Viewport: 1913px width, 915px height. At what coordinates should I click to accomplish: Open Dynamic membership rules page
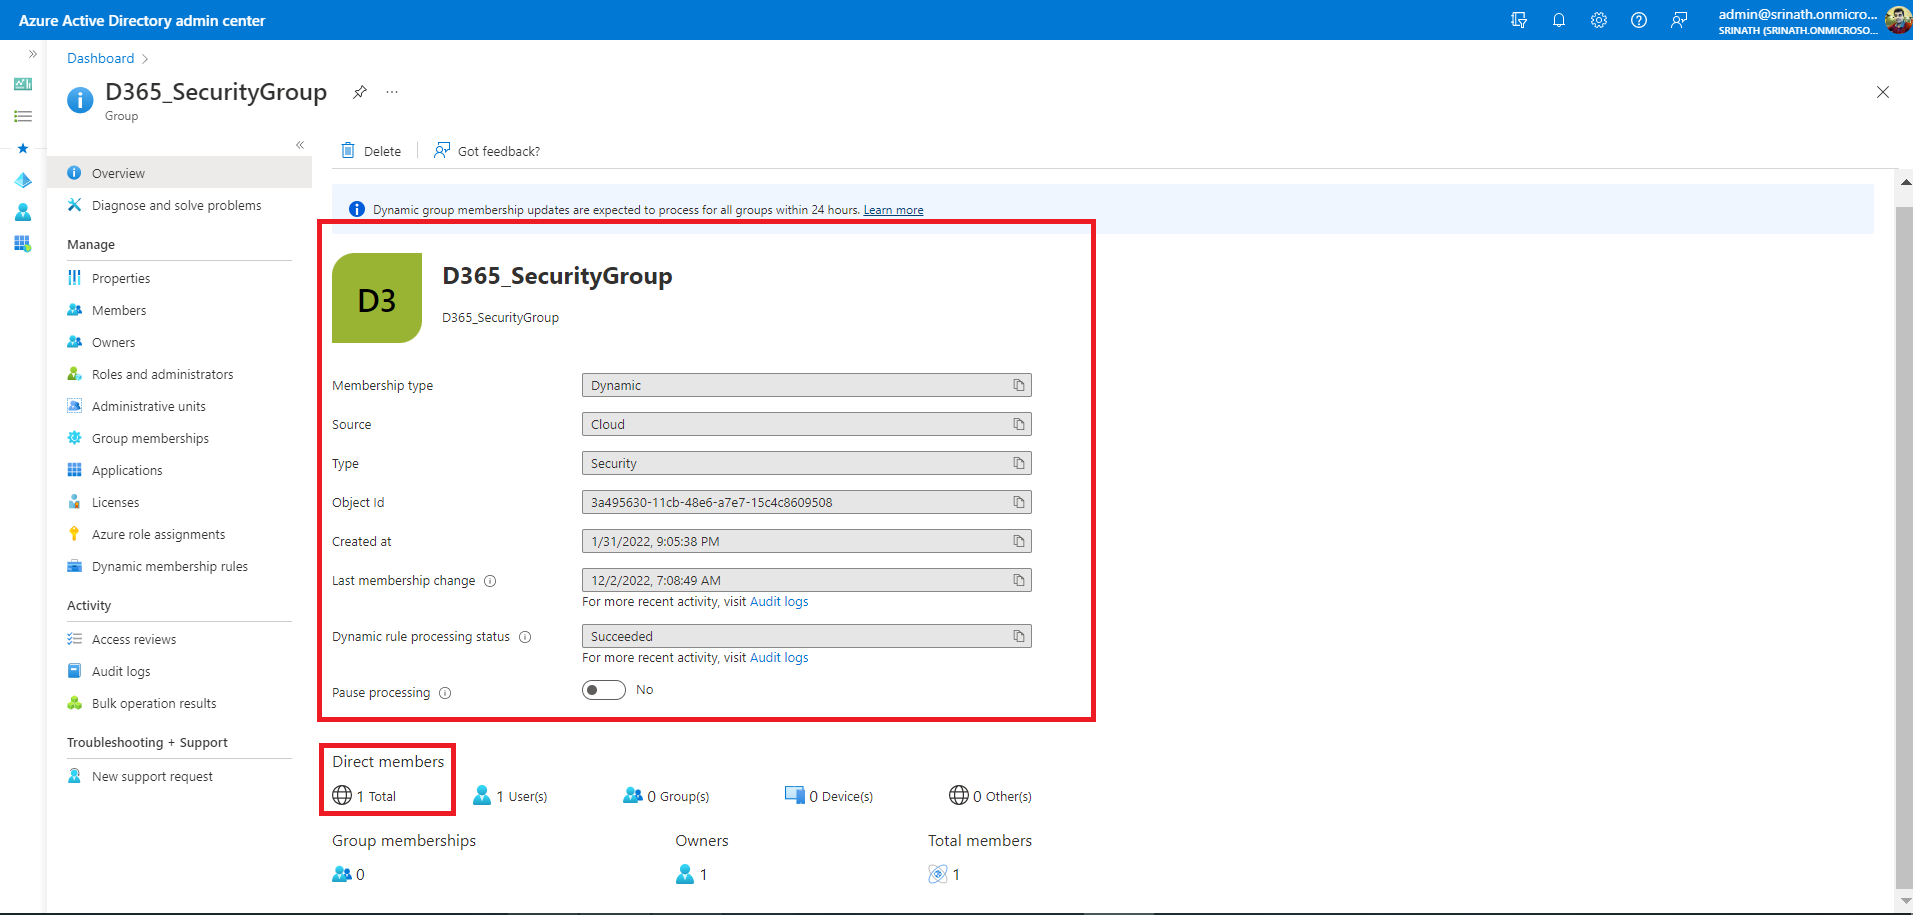coord(169,566)
